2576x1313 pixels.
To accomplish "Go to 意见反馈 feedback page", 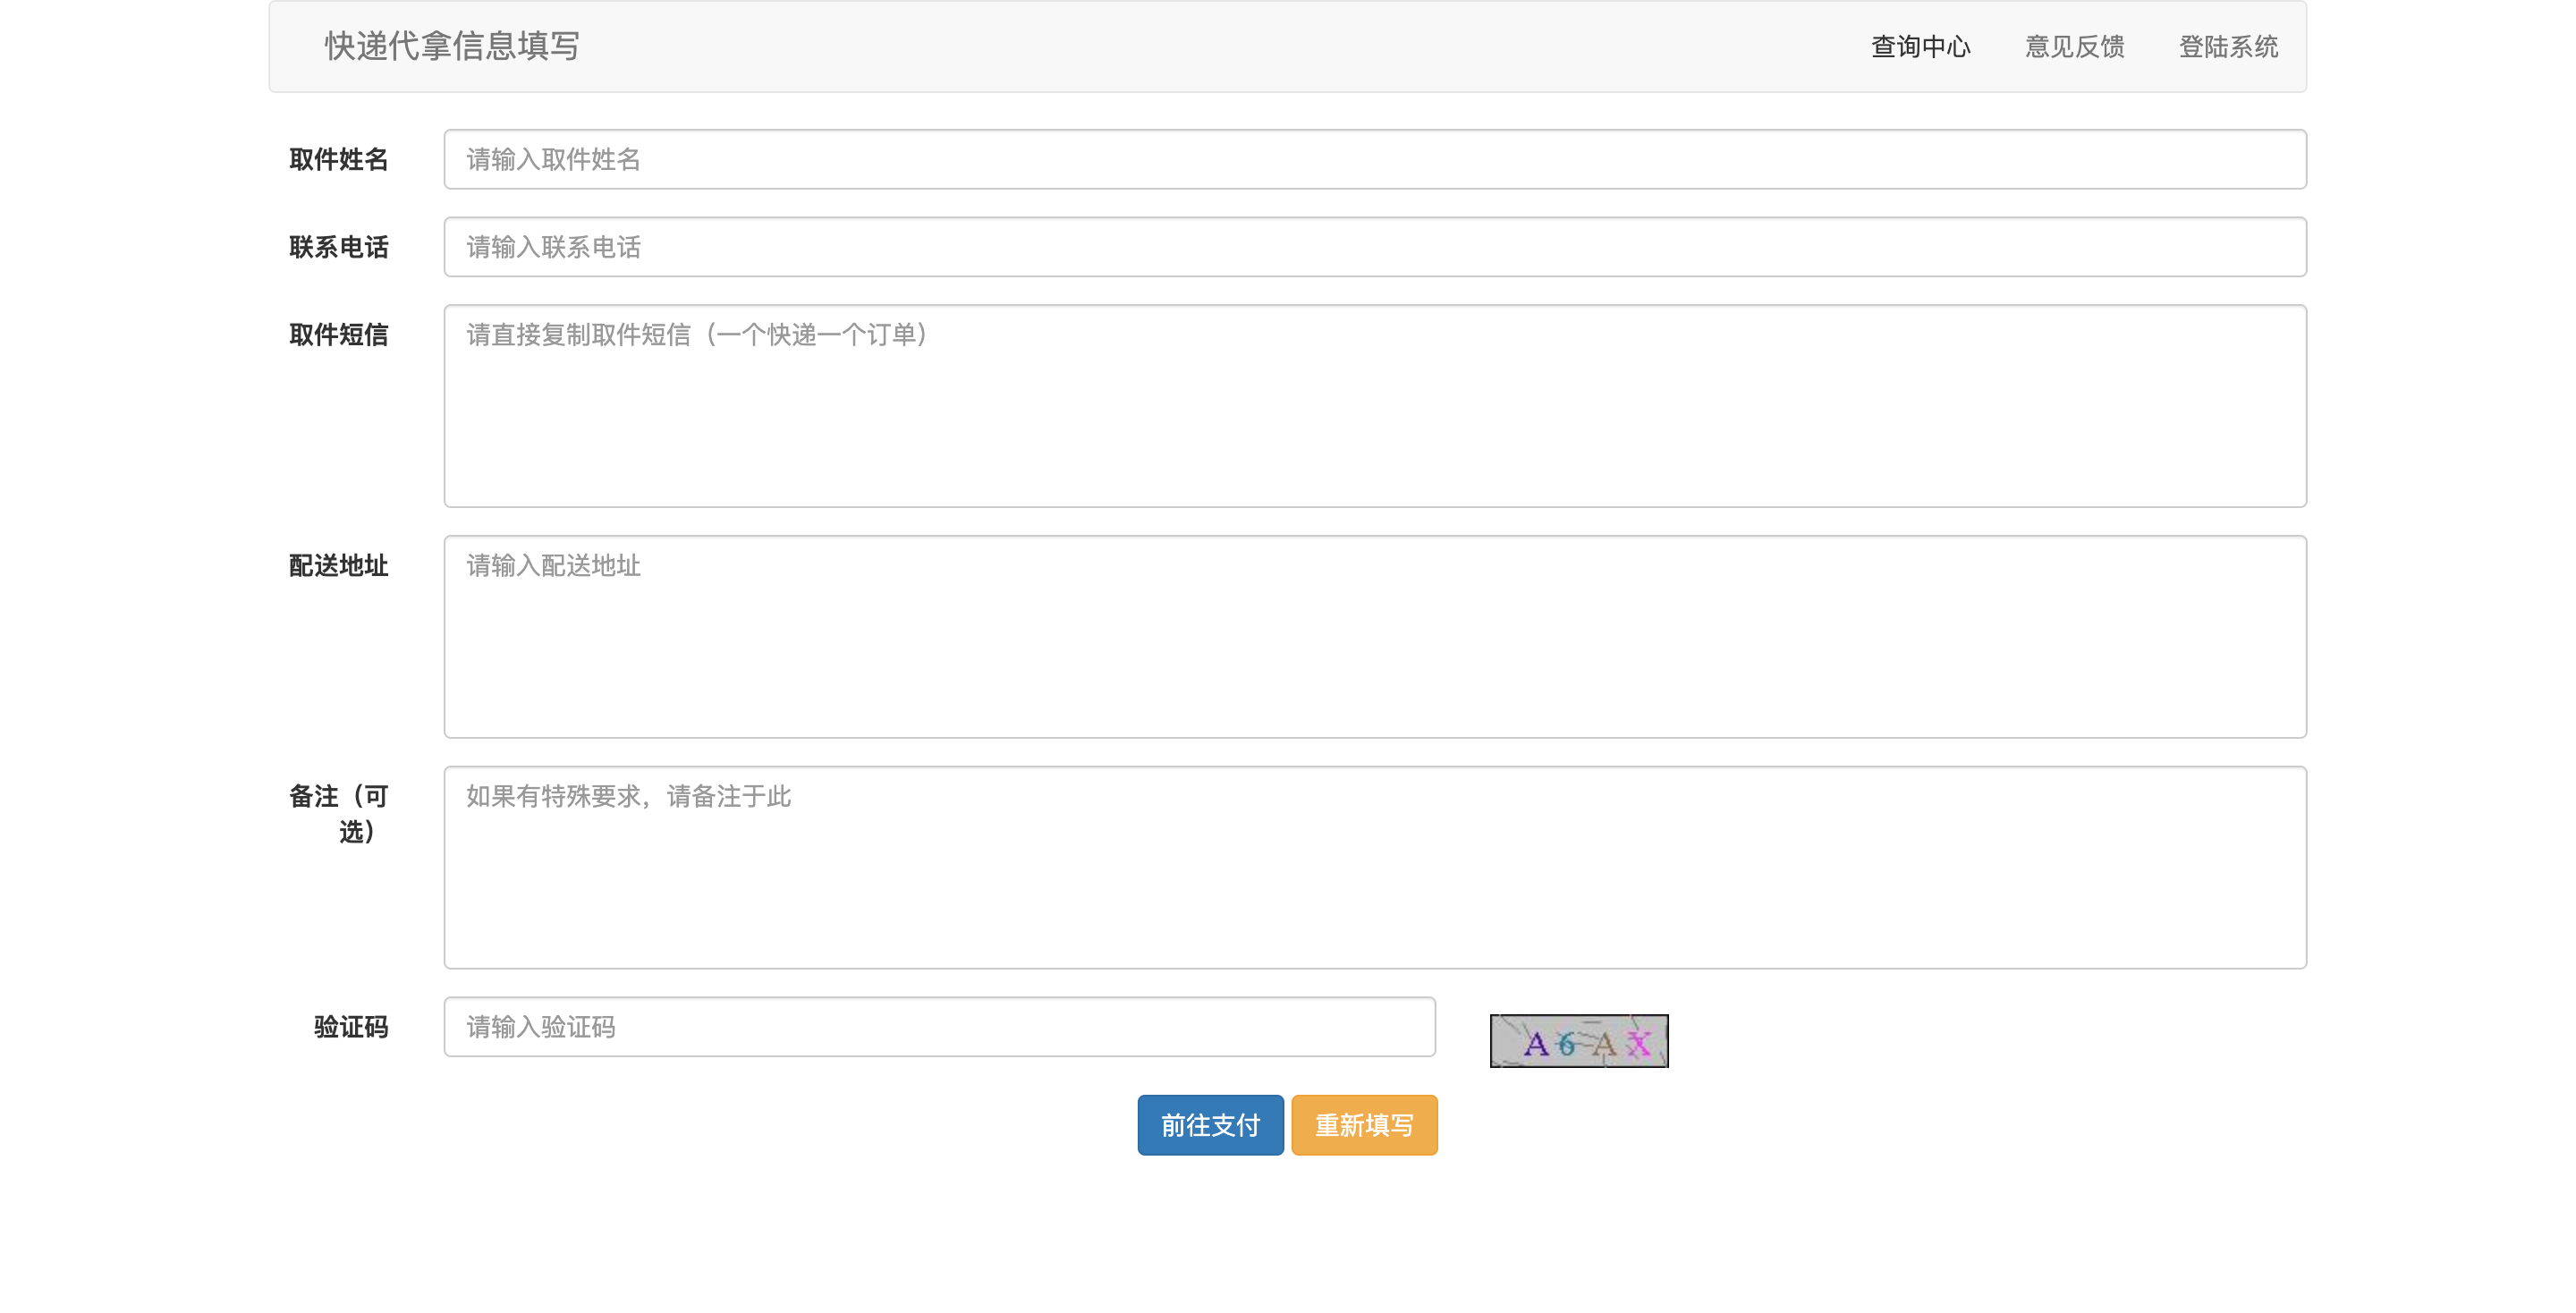I will 2074,47.
